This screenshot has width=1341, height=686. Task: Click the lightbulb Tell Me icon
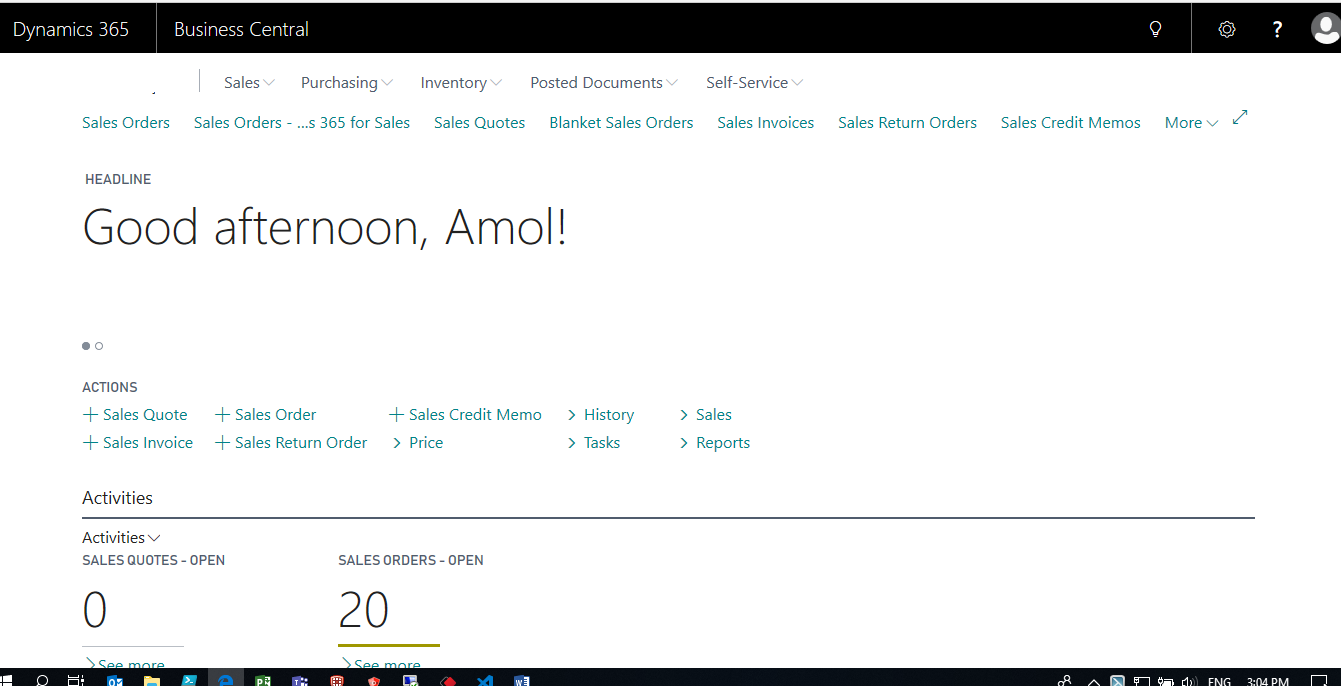tap(1155, 29)
